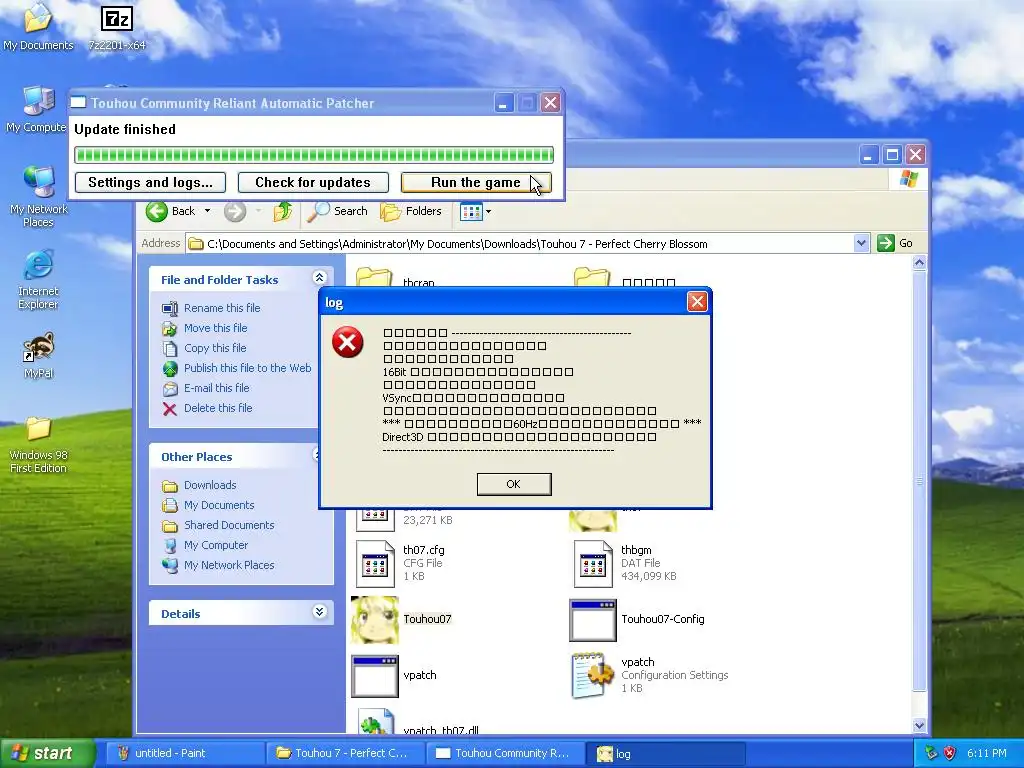Open My Documents under Other Places
This screenshot has width=1024, height=768.
pyautogui.click(x=219, y=505)
